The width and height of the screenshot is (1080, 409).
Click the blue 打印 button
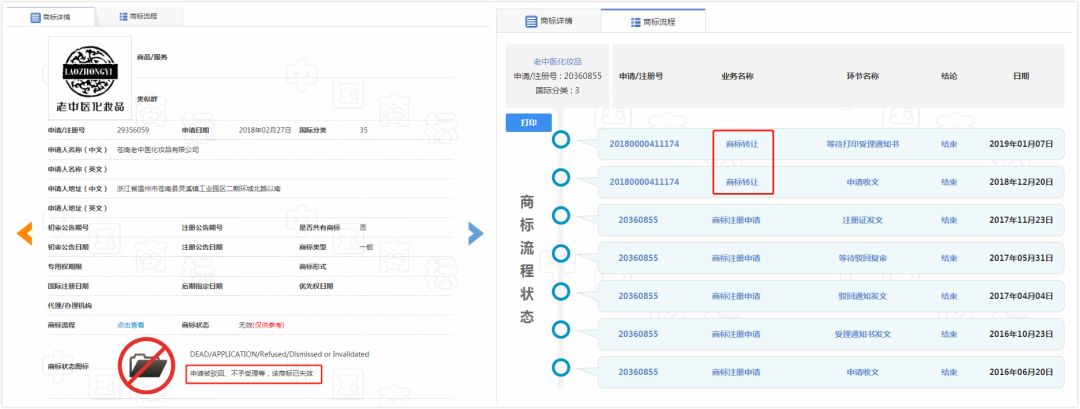[529, 123]
